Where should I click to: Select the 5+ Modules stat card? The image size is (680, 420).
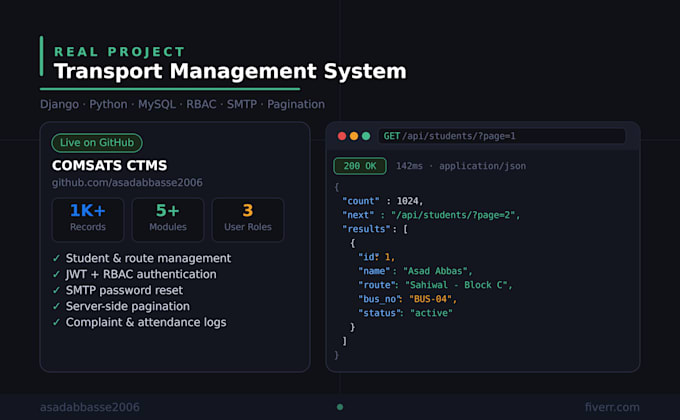click(168, 220)
